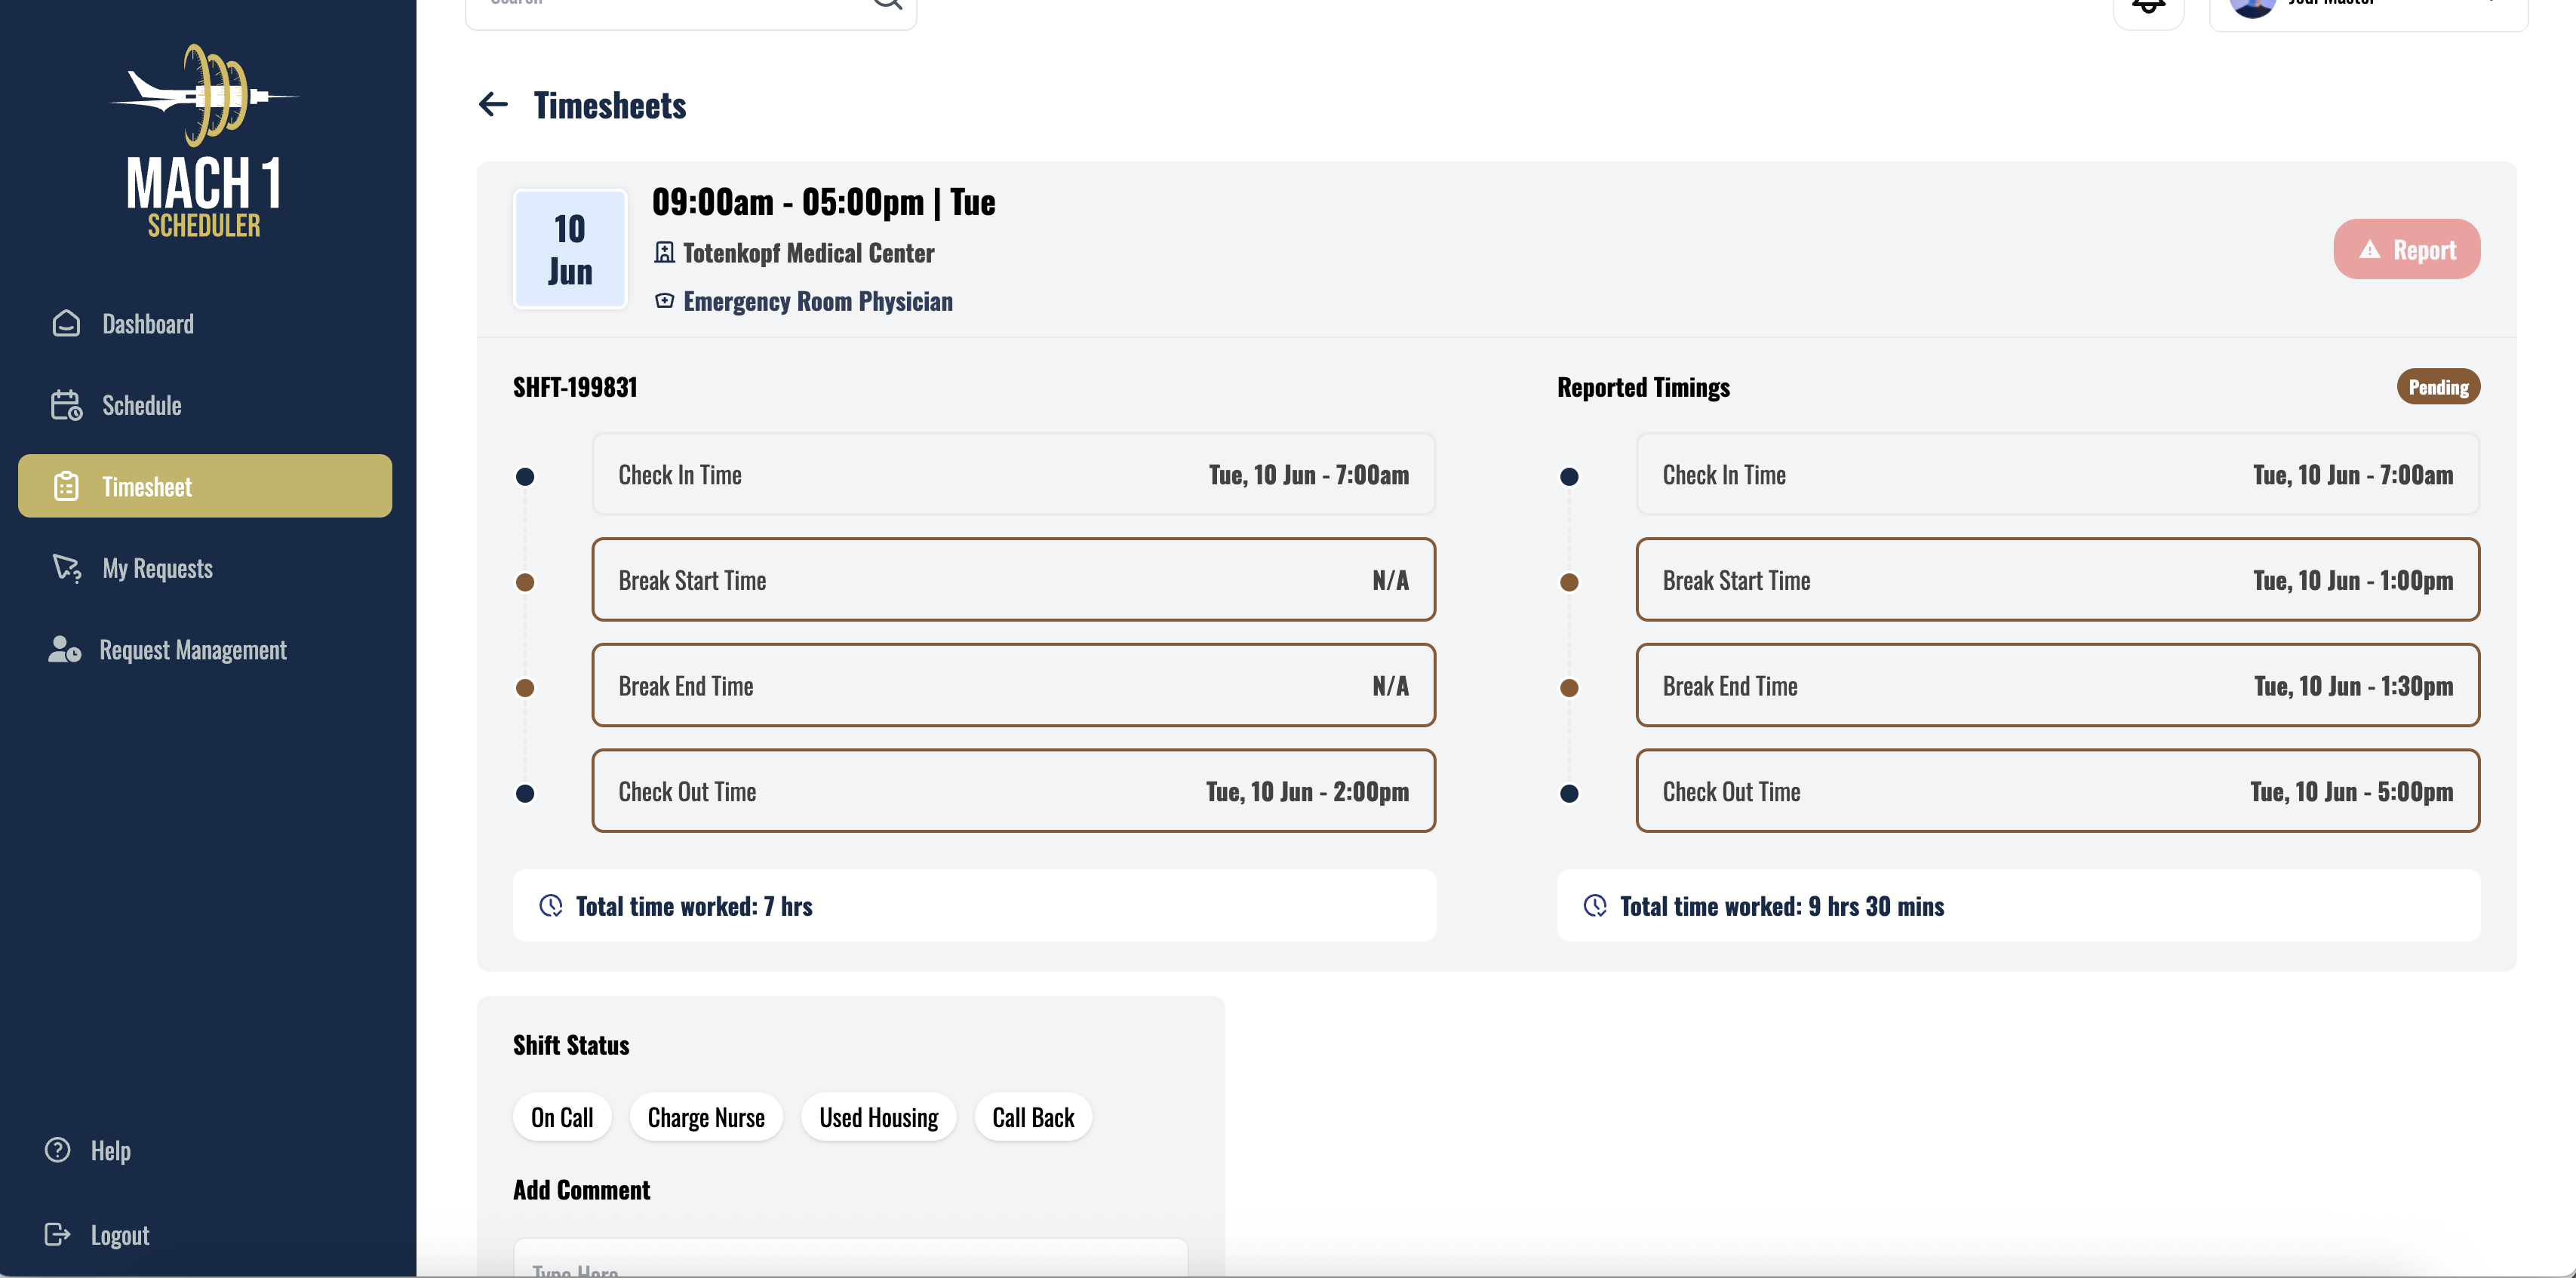The image size is (2576, 1278).
Task: Select the Dashboard home icon
Action: [65, 323]
